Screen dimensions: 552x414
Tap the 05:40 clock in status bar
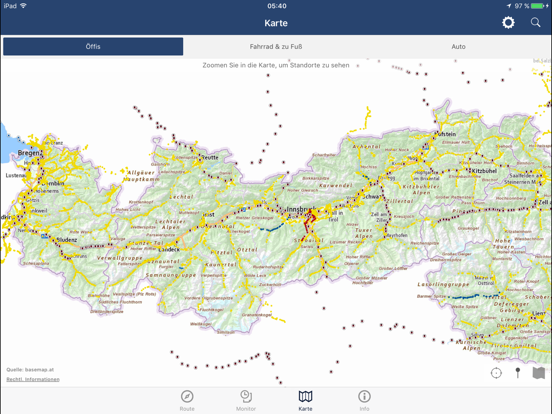click(x=277, y=6)
